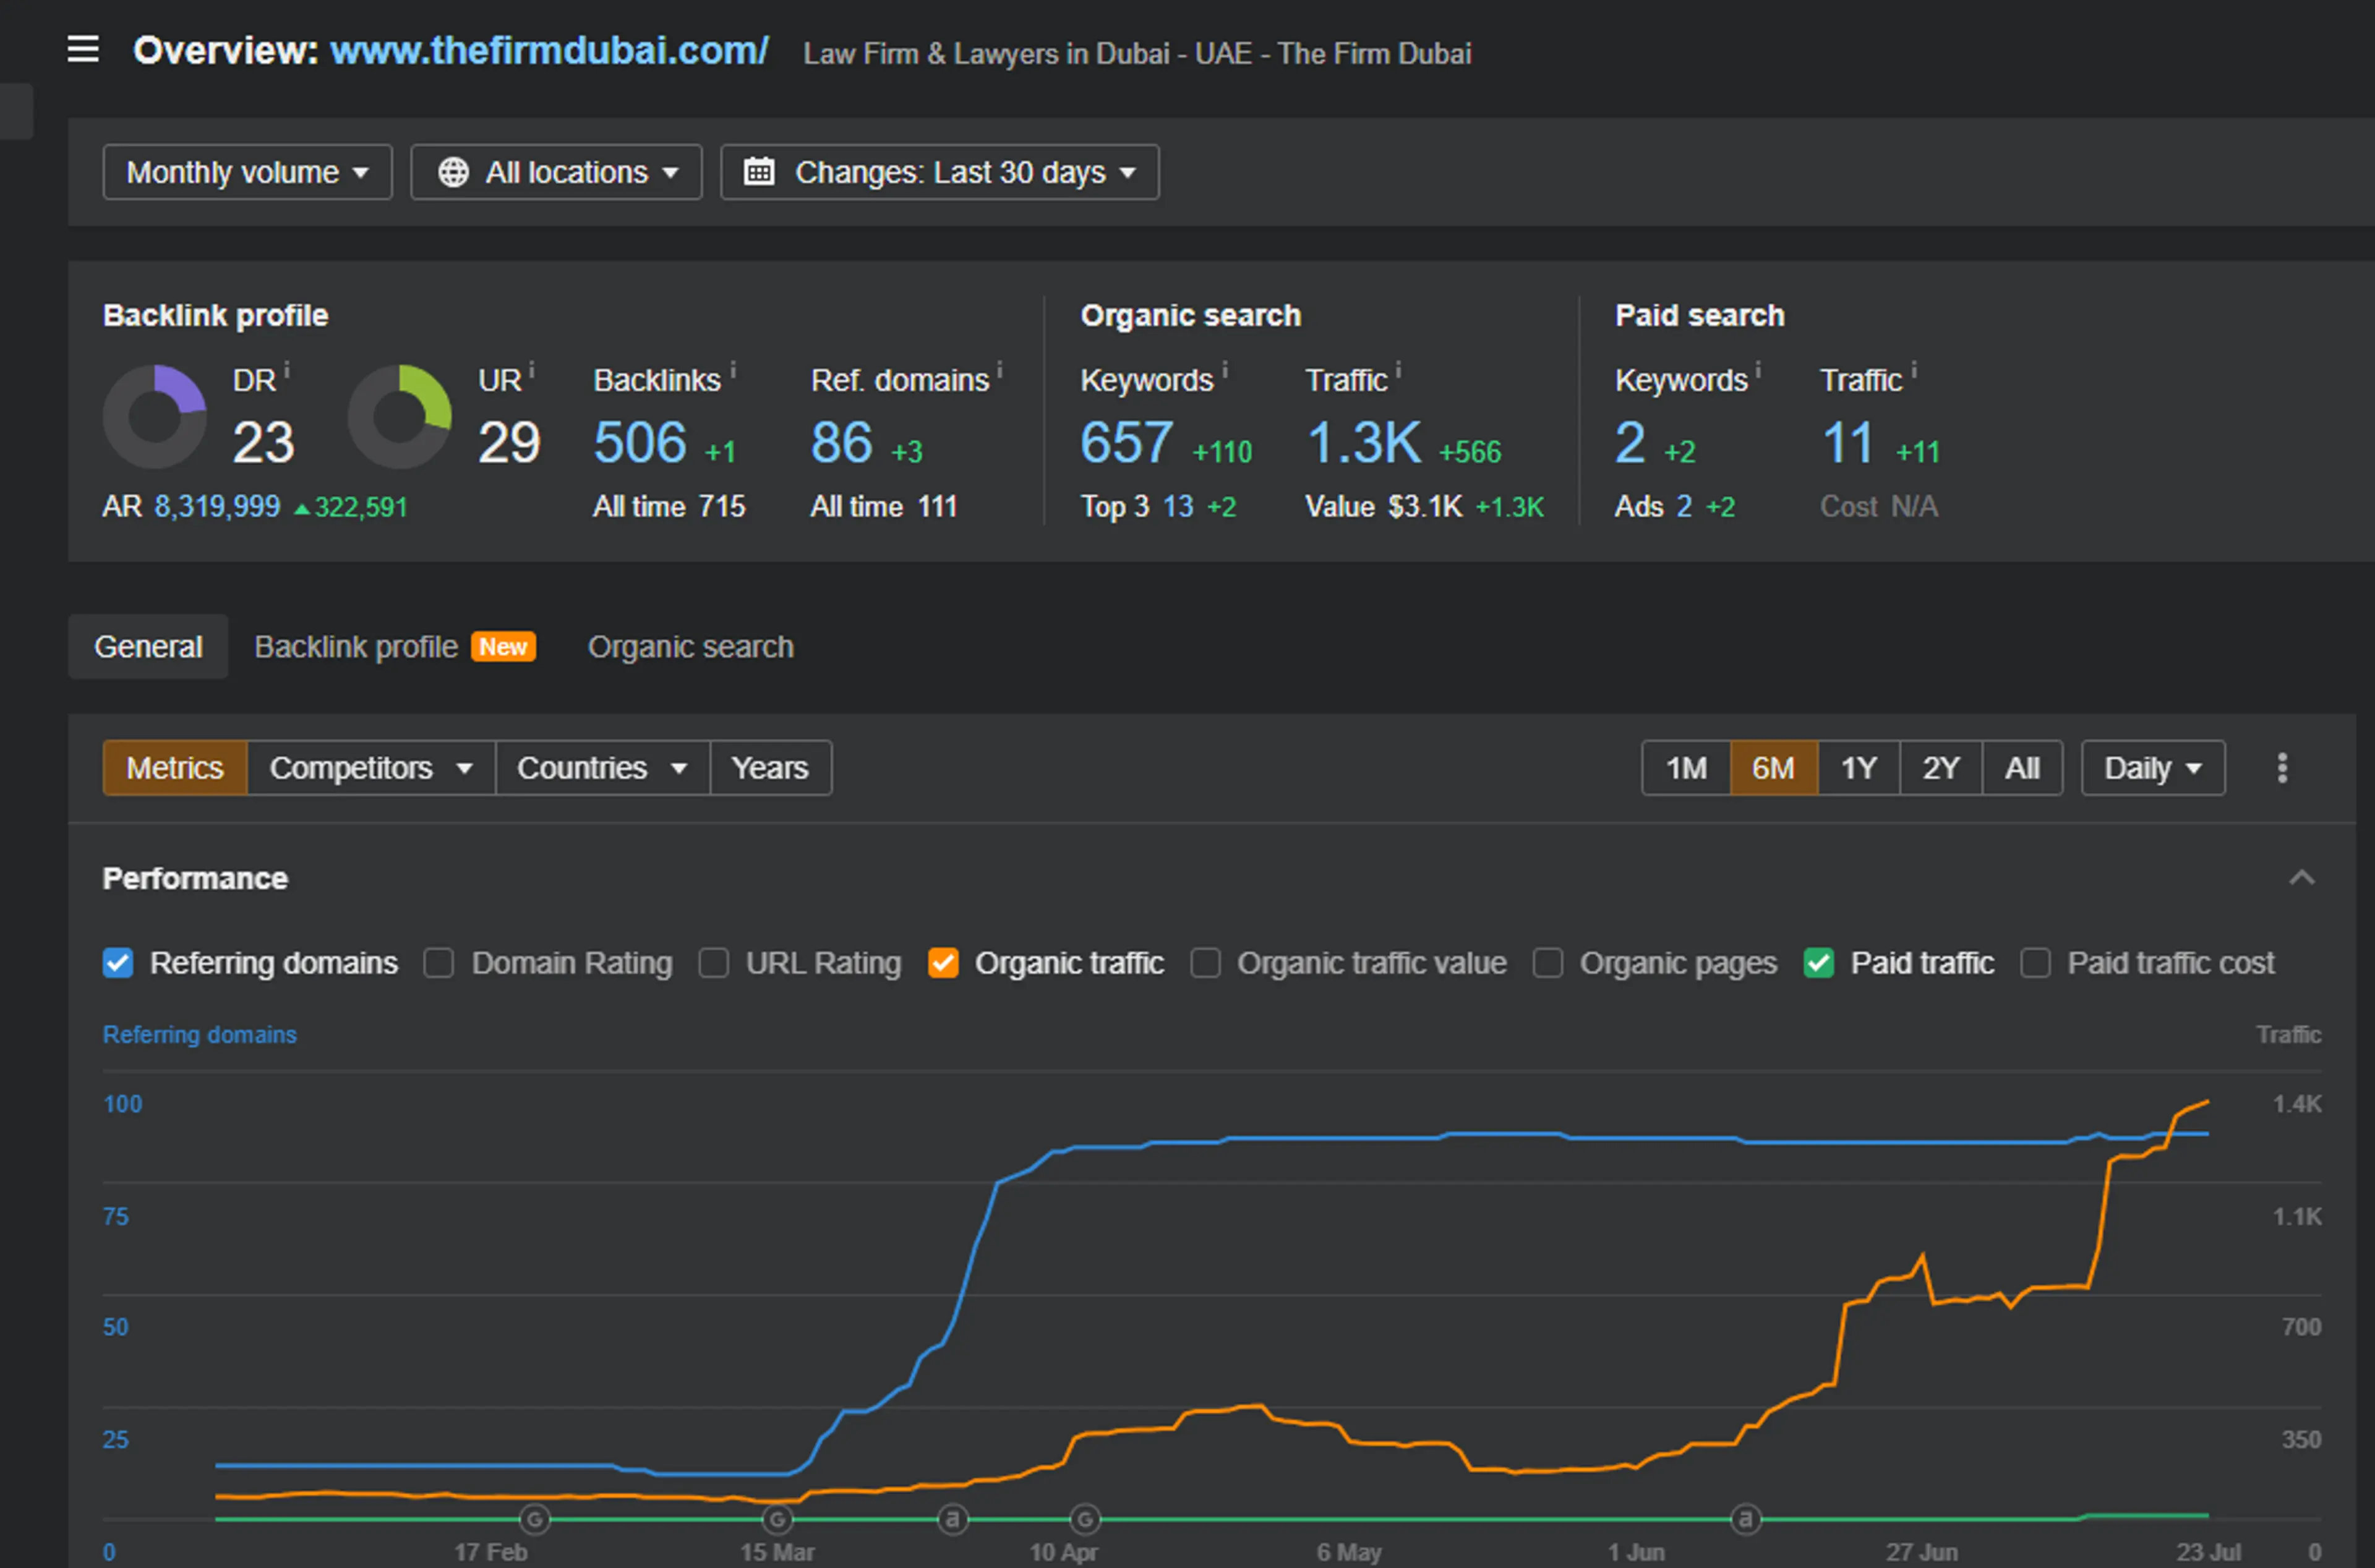
Task: Open the www.thefirmdubai.com link
Action: pyautogui.click(x=549, y=50)
